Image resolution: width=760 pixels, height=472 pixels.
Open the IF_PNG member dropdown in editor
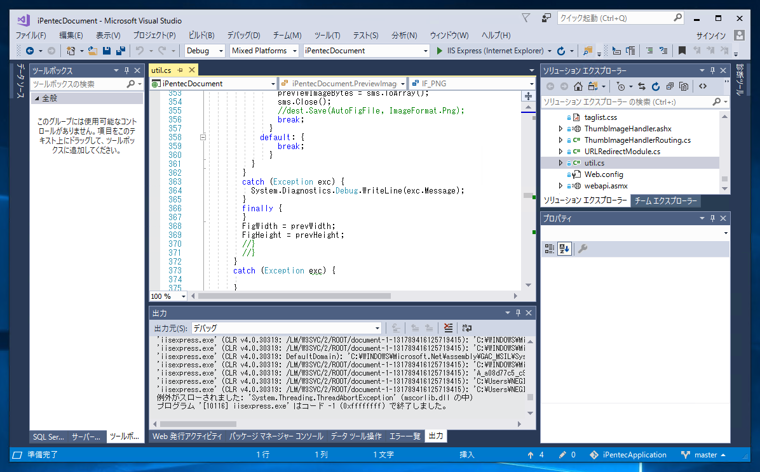[x=531, y=83]
